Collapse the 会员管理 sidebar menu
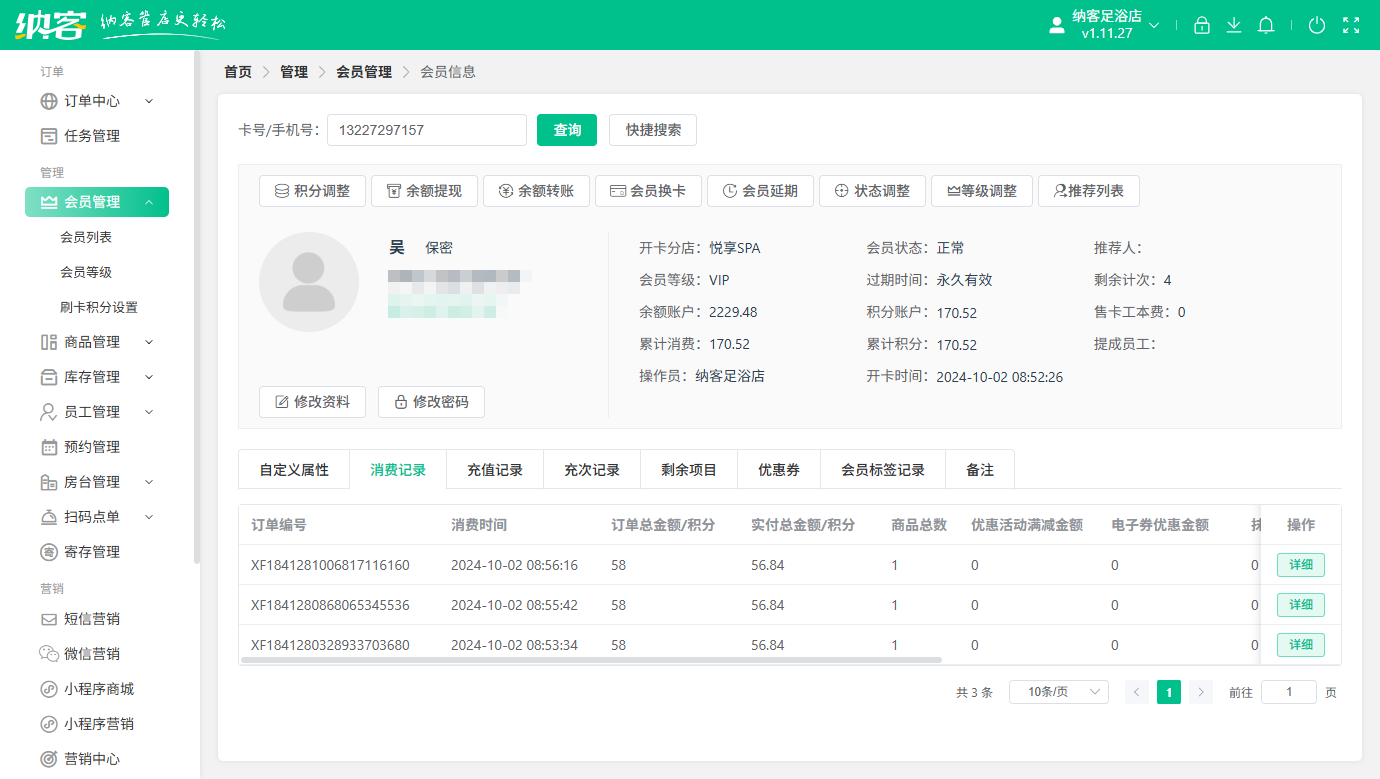Screen dimensions: 1380x779 [97, 202]
